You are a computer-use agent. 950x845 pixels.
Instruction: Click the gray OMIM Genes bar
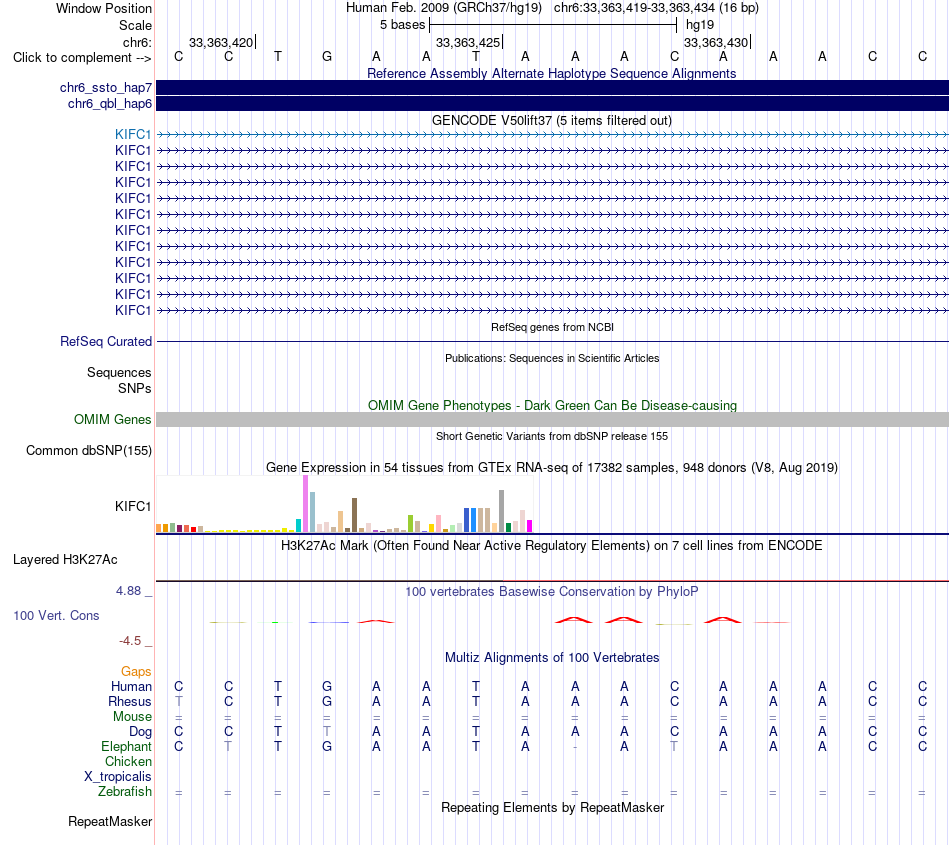pos(552,419)
